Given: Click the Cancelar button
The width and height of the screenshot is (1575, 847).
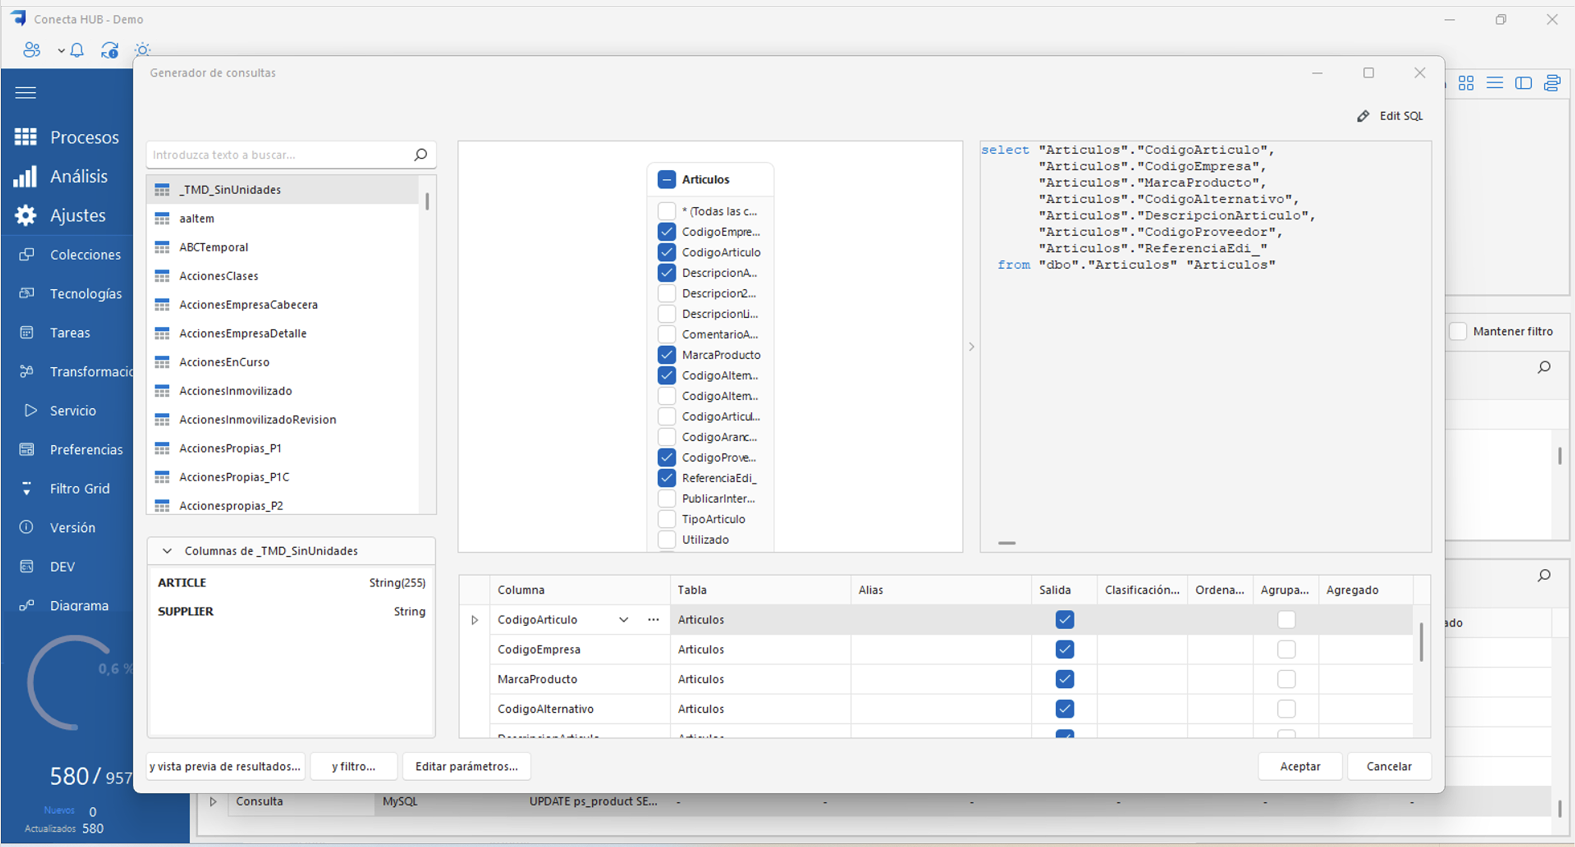Looking at the screenshot, I should [1389, 767].
